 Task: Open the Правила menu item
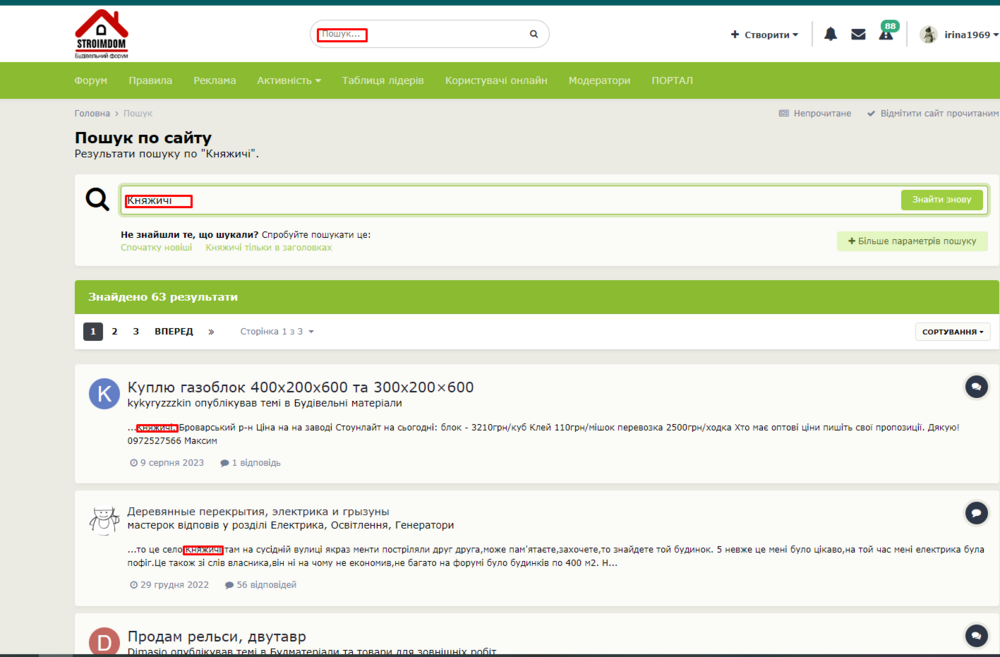point(151,80)
